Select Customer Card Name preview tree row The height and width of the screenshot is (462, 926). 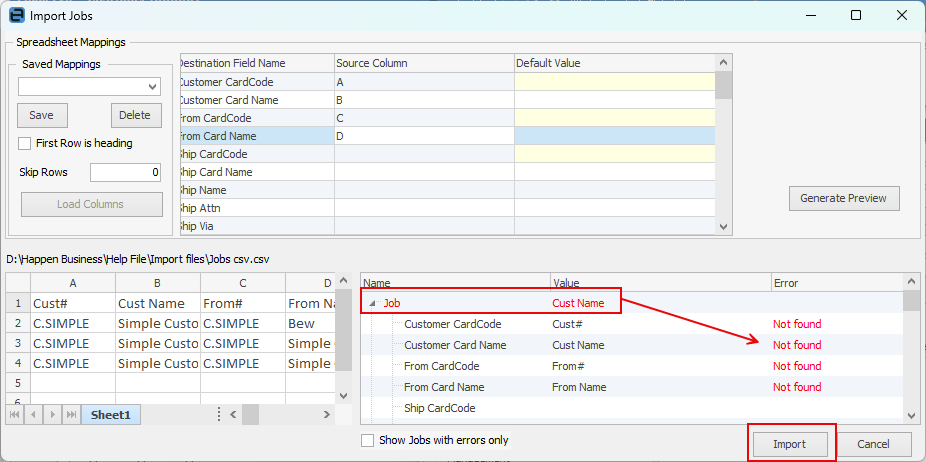(631, 345)
